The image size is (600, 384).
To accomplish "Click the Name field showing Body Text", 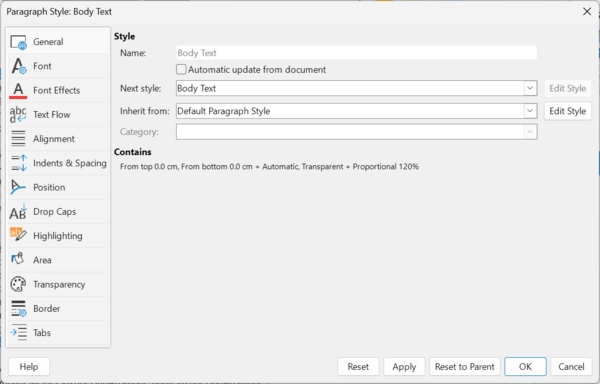I will coord(356,53).
